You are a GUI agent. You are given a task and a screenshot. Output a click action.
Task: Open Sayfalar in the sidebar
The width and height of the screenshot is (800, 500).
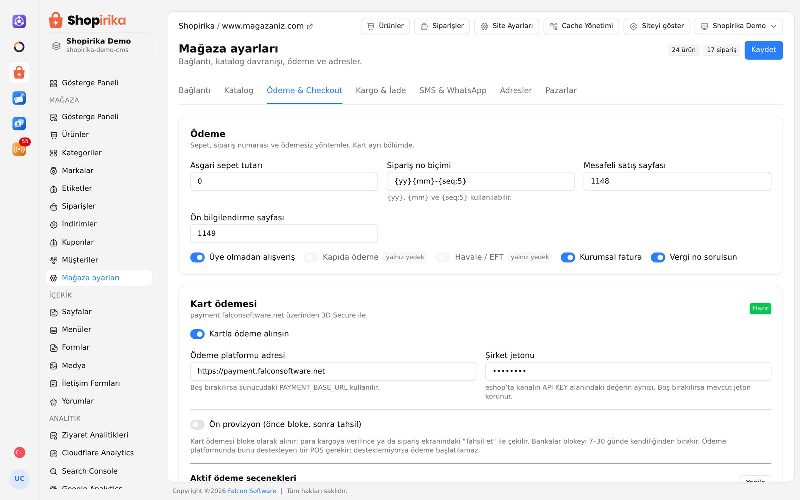point(99,312)
